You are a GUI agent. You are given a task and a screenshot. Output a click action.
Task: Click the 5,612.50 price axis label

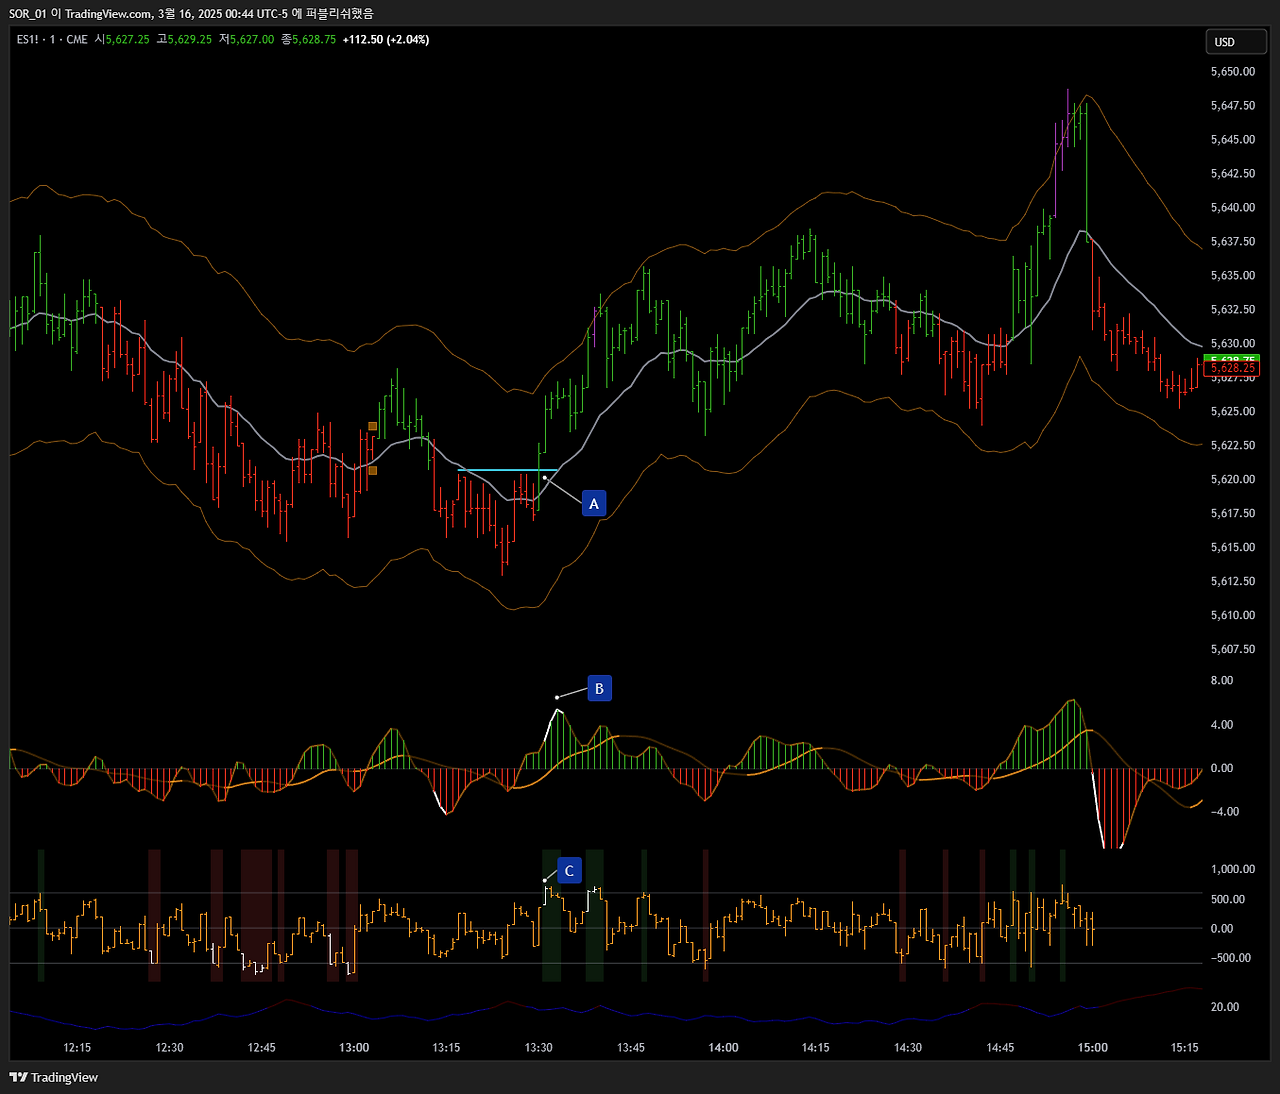click(x=1232, y=582)
